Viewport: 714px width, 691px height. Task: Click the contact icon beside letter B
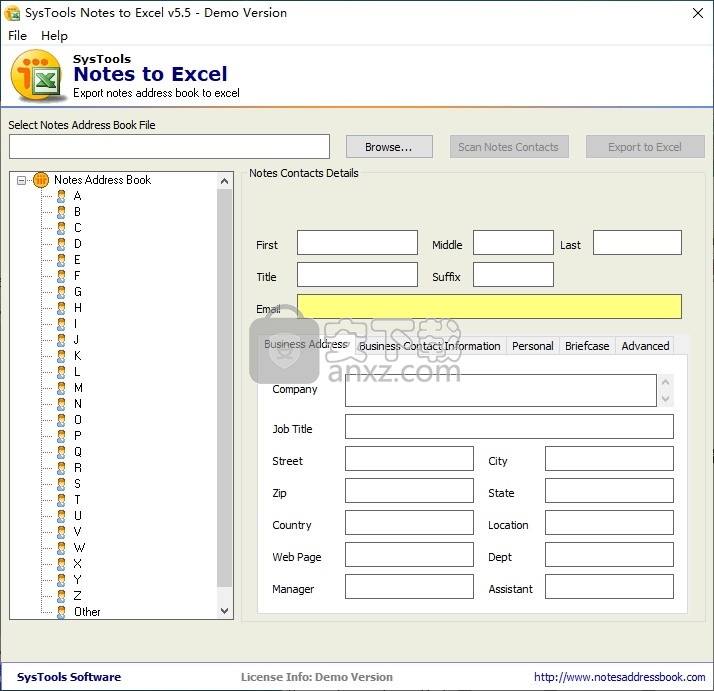[61, 212]
